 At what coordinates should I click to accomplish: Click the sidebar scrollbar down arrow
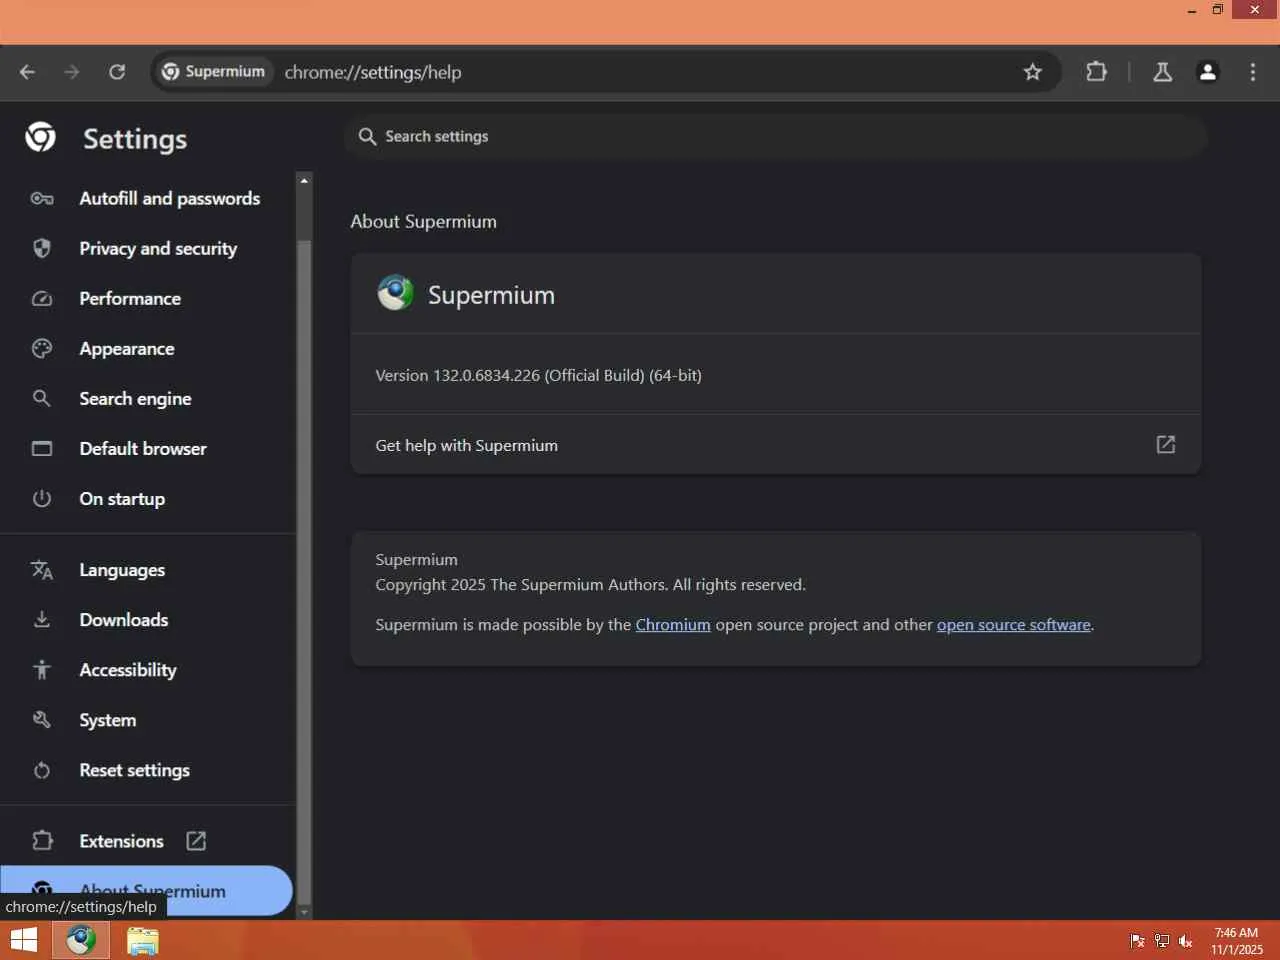pos(304,912)
